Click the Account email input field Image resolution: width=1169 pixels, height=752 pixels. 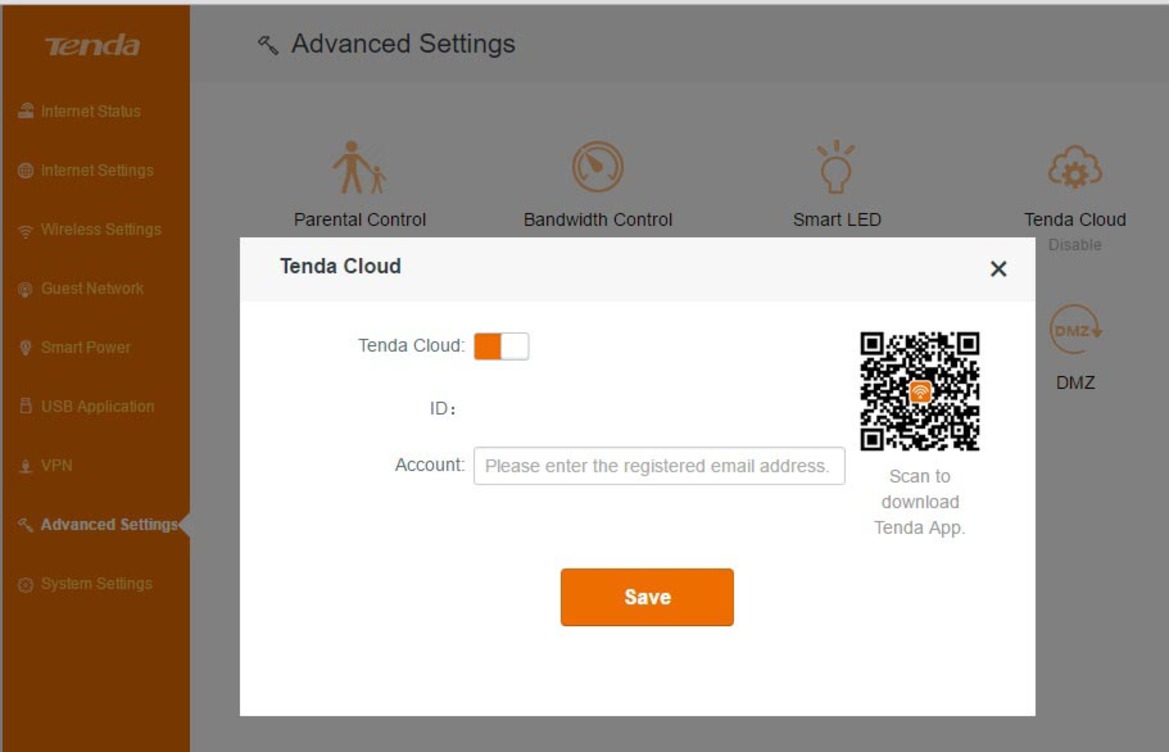click(659, 466)
